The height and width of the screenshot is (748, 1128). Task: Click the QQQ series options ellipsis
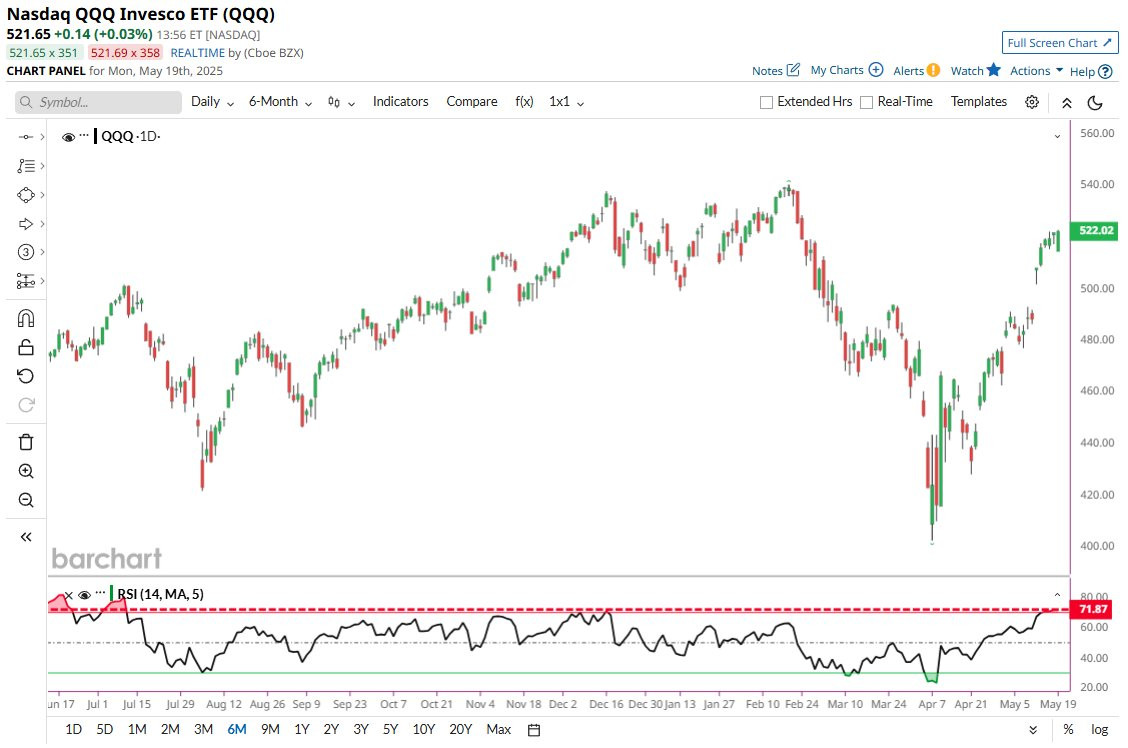84,135
